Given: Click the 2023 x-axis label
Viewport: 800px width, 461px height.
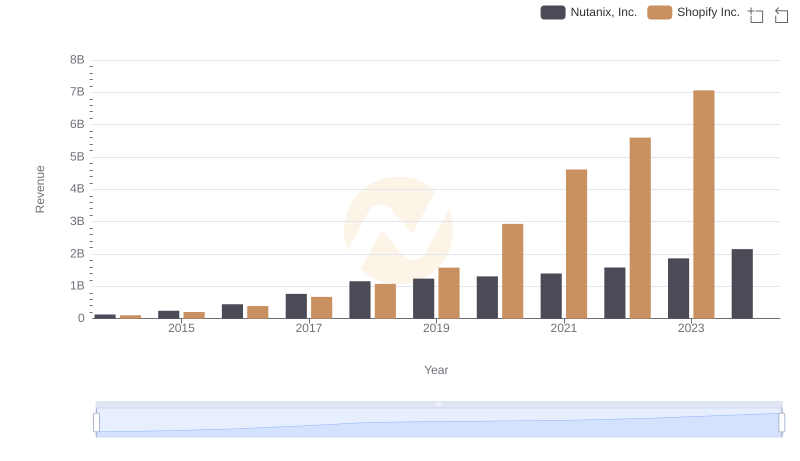Looking at the screenshot, I should (x=691, y=328).
